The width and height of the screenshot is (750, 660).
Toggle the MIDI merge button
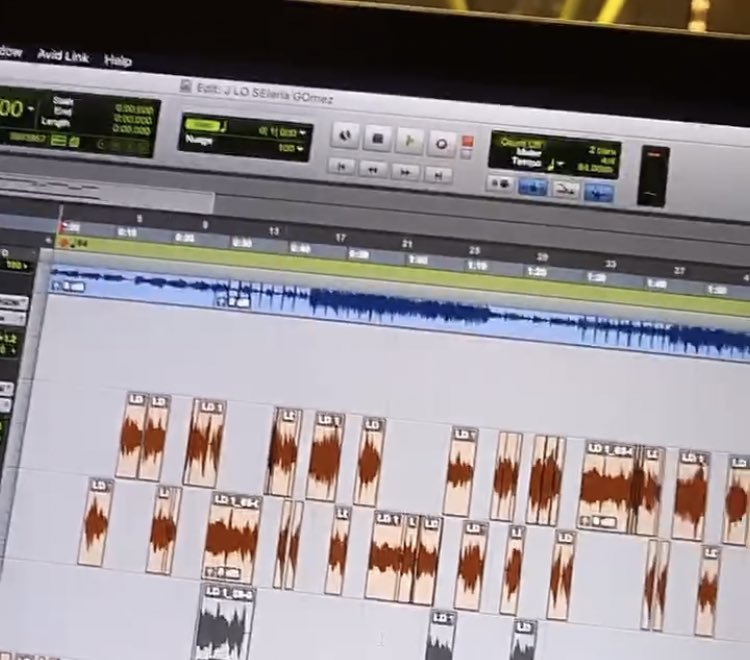click(x=565, y=189)
